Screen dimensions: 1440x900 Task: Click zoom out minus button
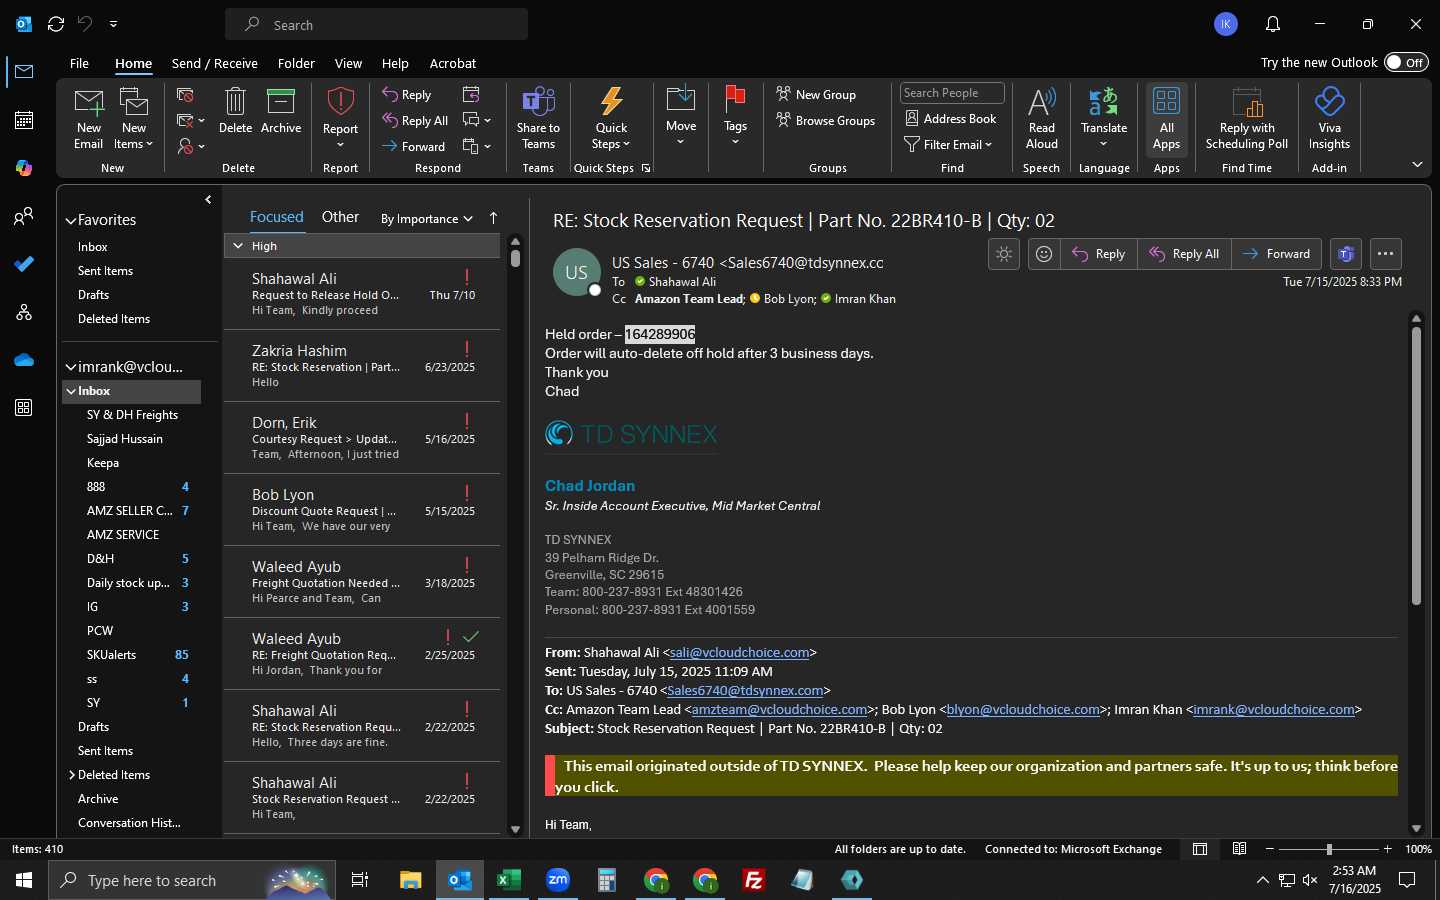click(x=1270, y=849)
